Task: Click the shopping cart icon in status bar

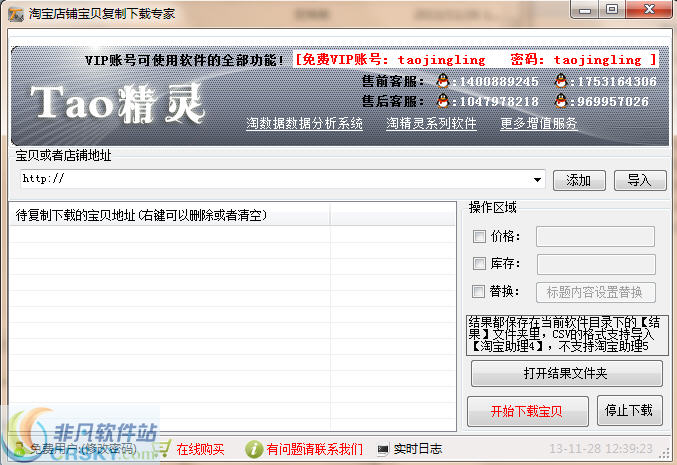Action: point(162,448)
